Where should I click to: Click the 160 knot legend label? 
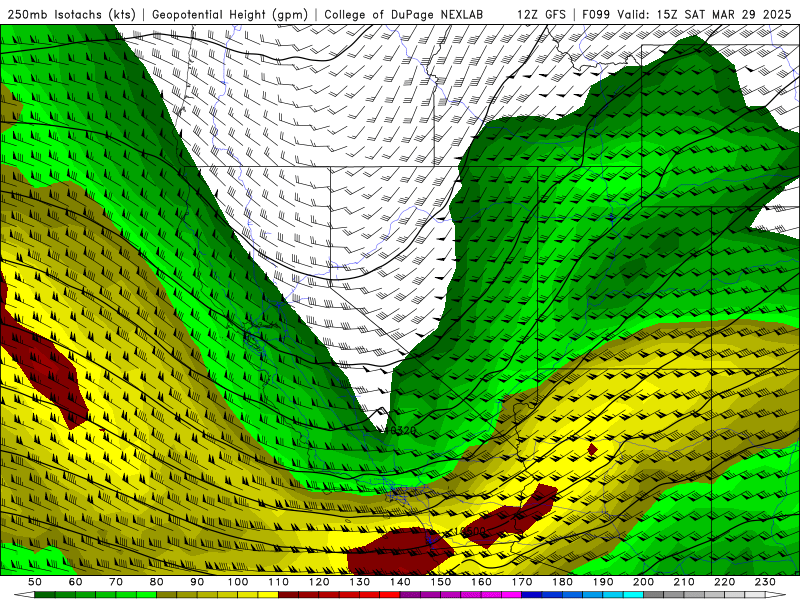click(481, 582)
